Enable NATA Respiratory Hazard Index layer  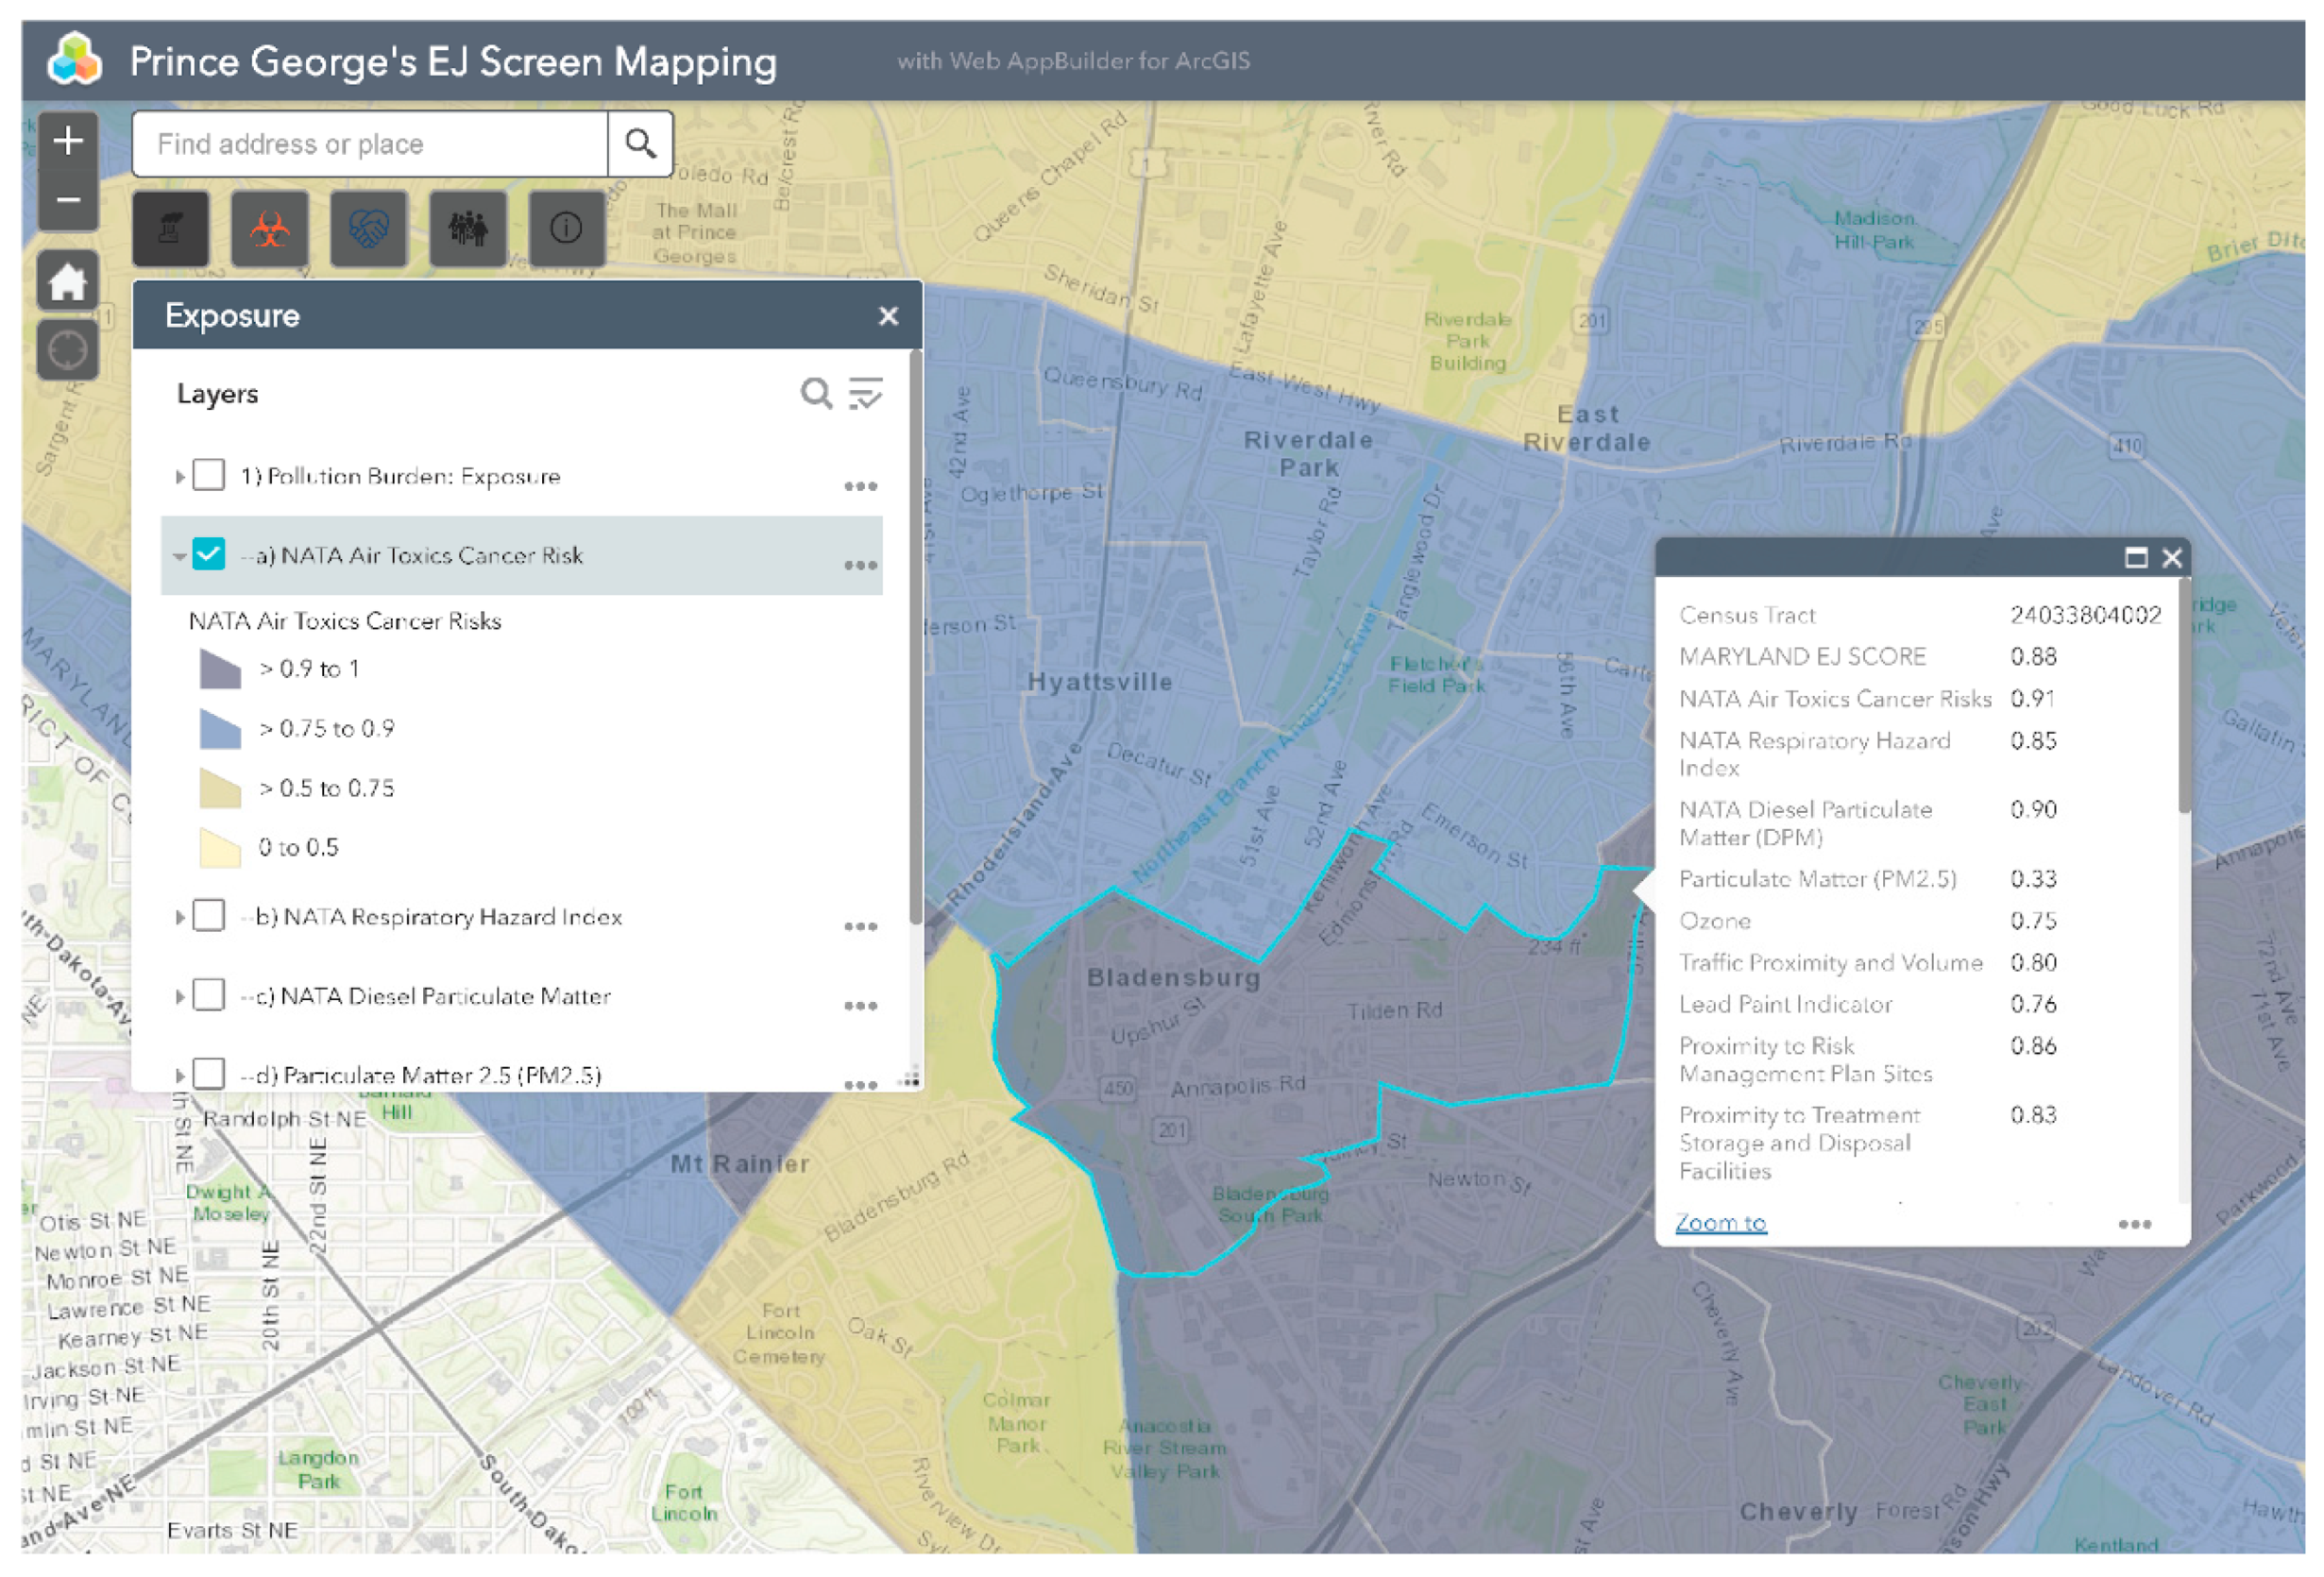coord(209,916)
